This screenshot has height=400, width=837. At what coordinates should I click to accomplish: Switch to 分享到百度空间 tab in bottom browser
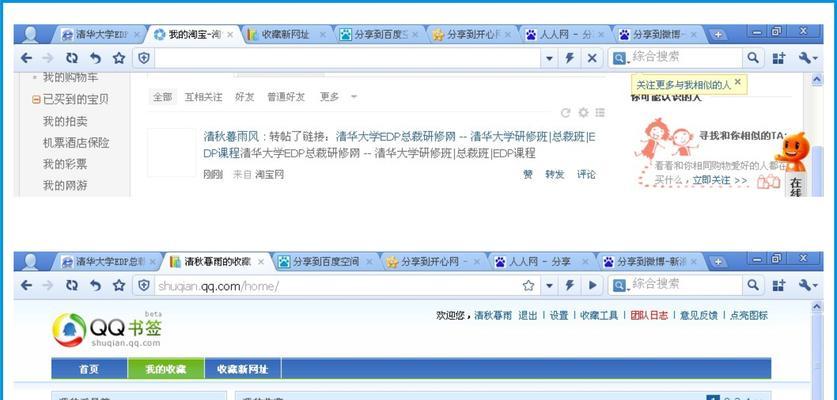[x=327, y=262]
